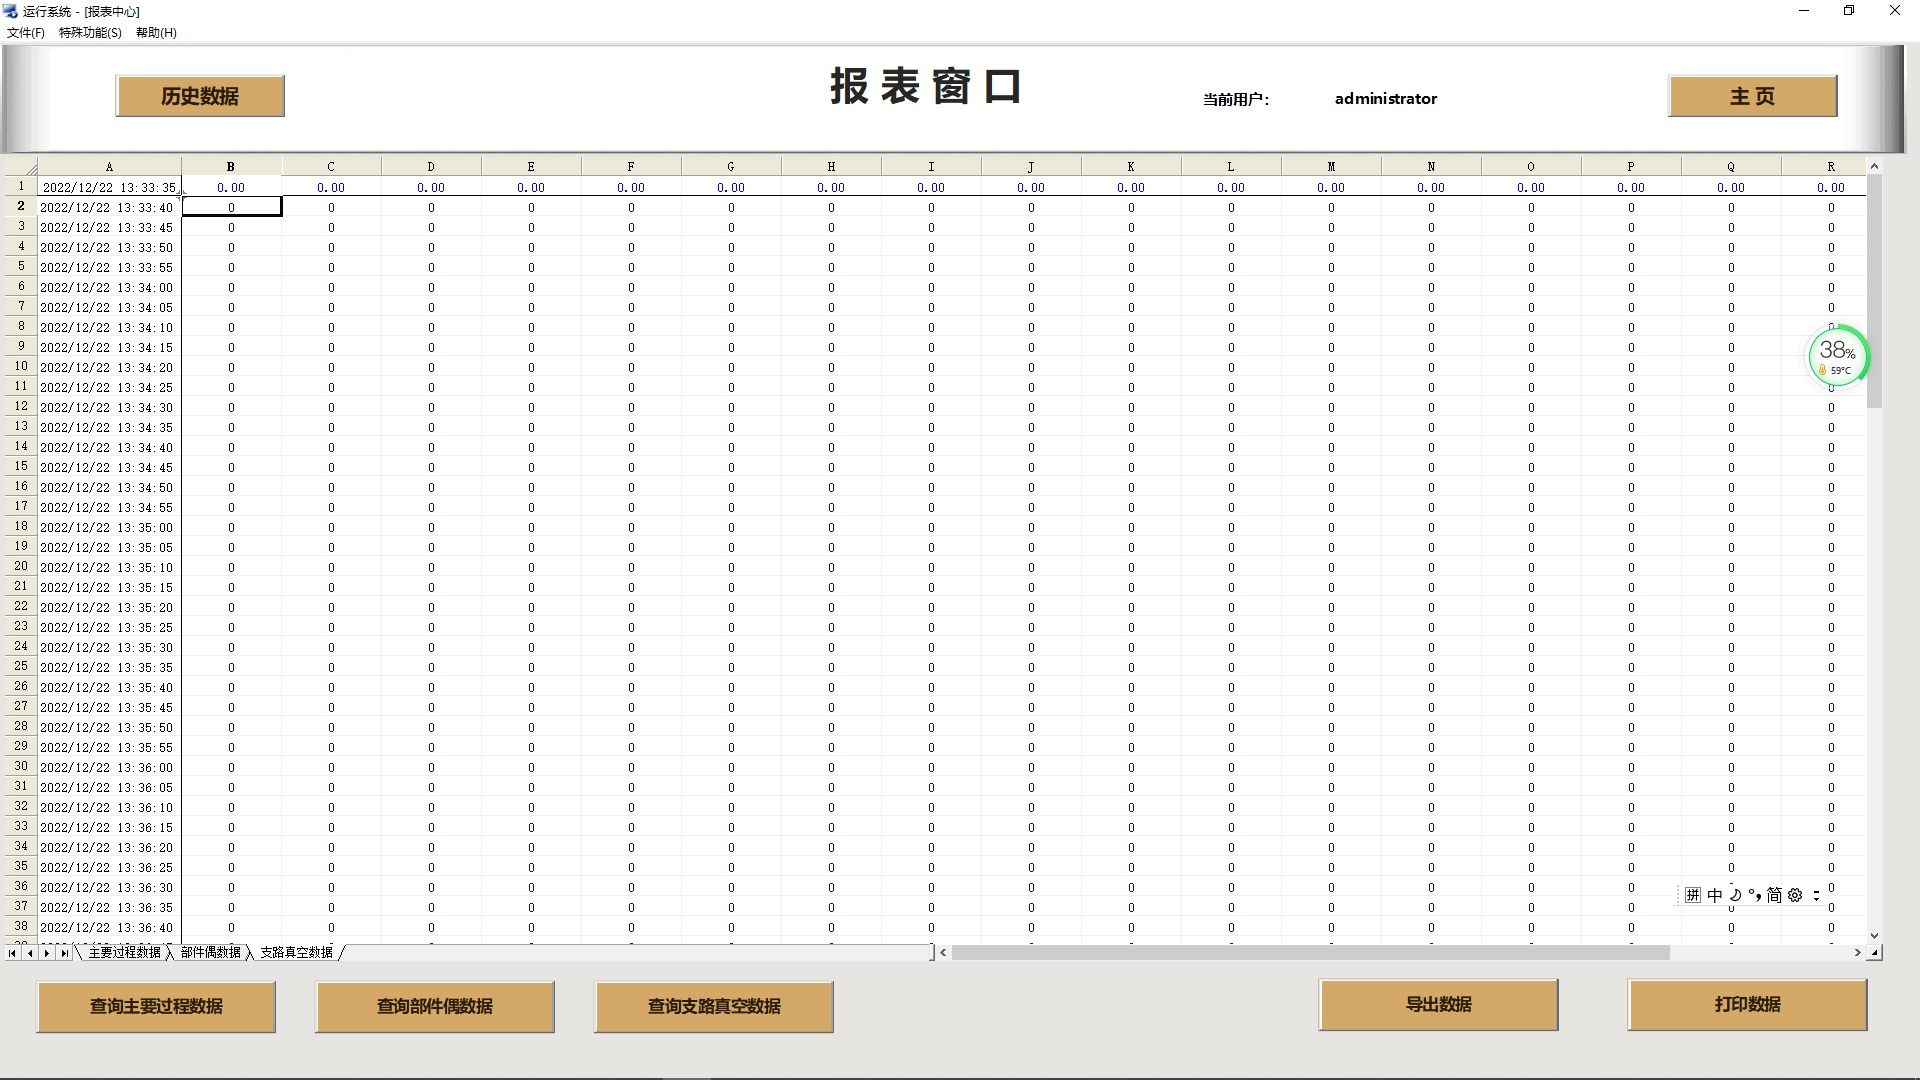
Task: Click the Pinyin input method logo icon
Action: (1692, 895)
